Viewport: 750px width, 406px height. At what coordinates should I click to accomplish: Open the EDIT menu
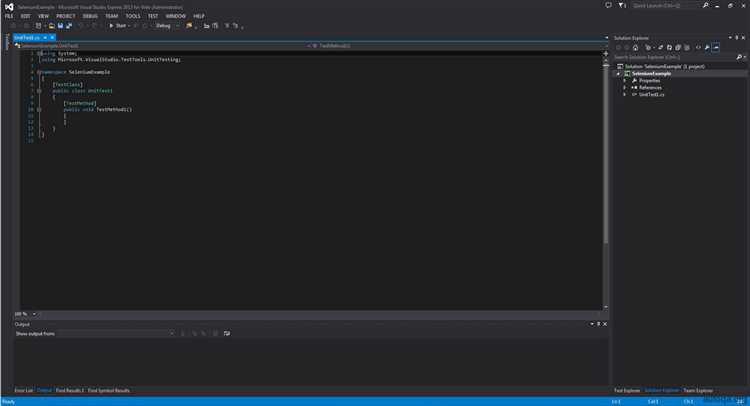pyautogui.click(x=25, y=16)
